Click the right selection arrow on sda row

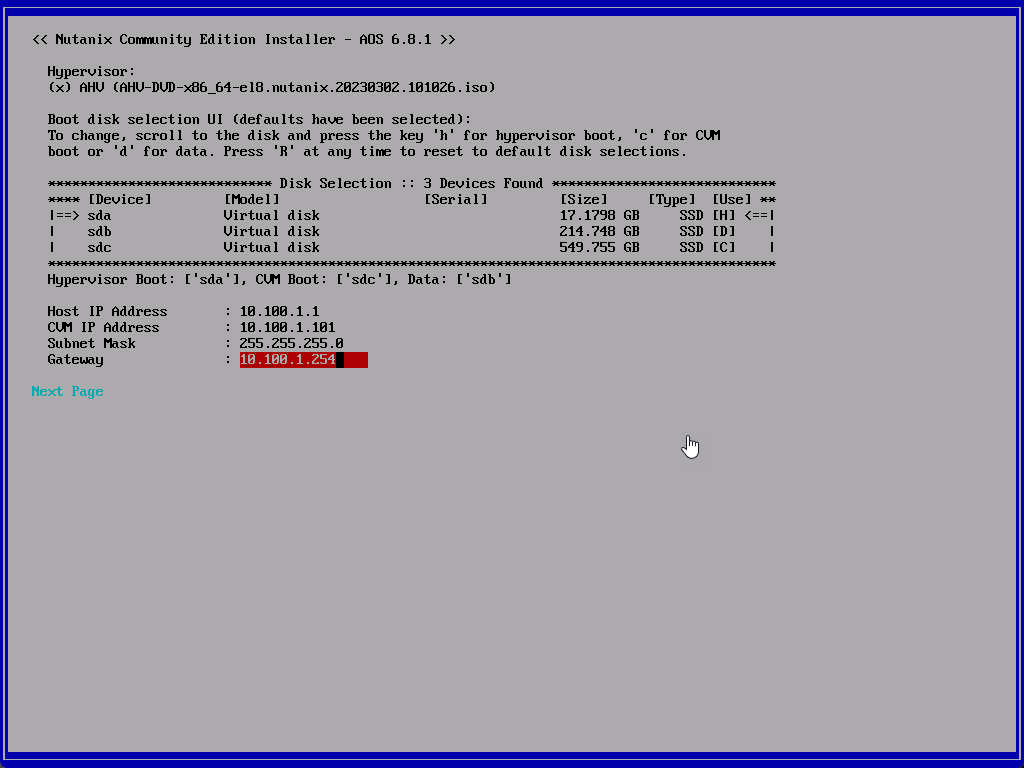coord(759,215)
